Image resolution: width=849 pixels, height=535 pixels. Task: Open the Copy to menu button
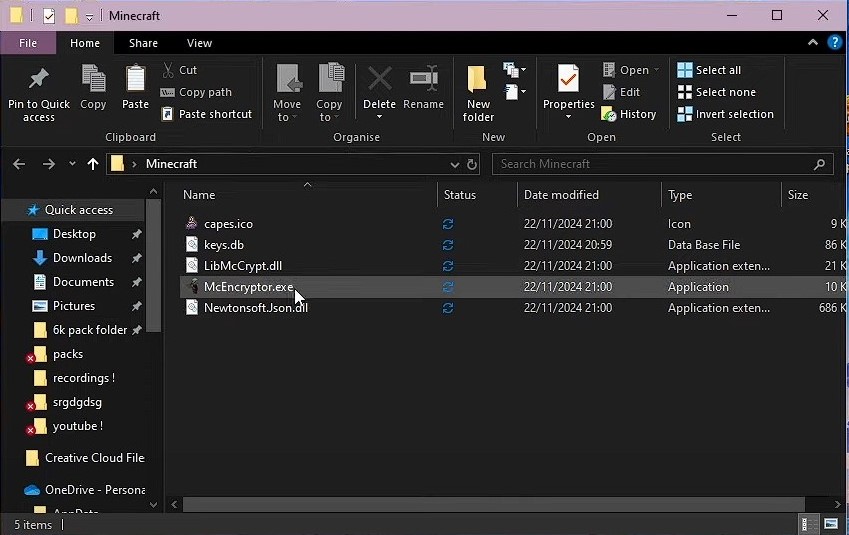pyautogui.click(x=329, y=93)
